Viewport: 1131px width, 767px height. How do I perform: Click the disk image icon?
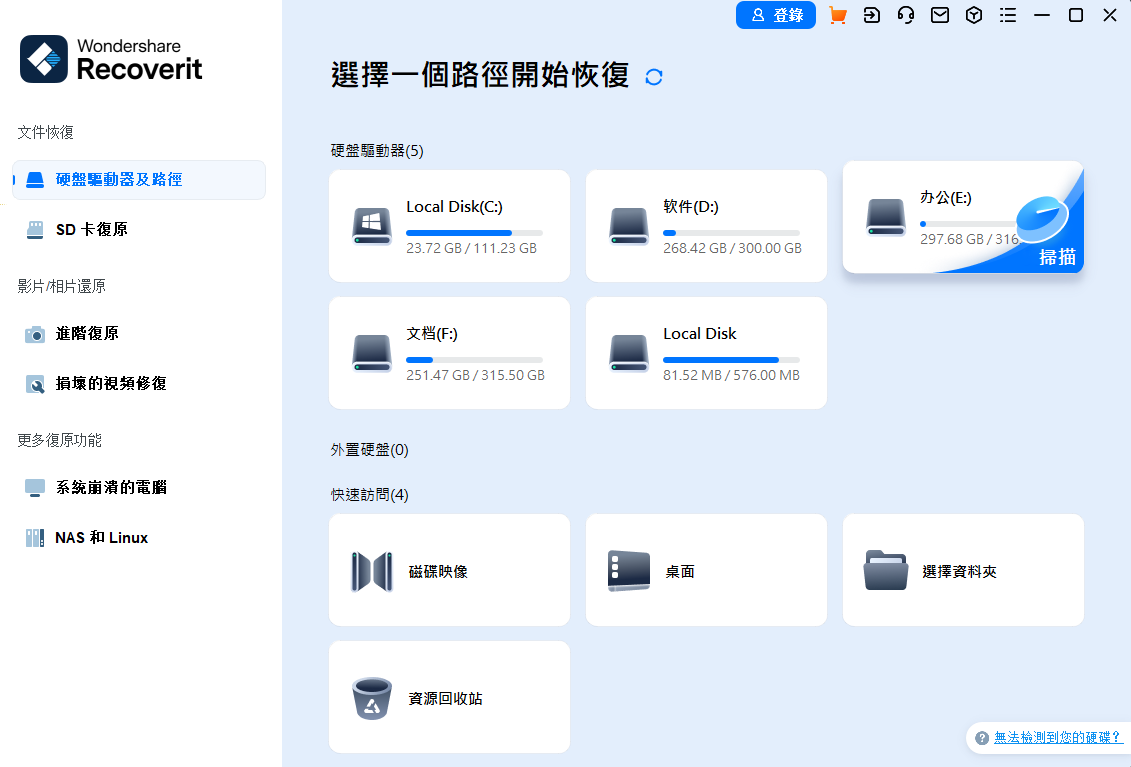coord(371,571)
